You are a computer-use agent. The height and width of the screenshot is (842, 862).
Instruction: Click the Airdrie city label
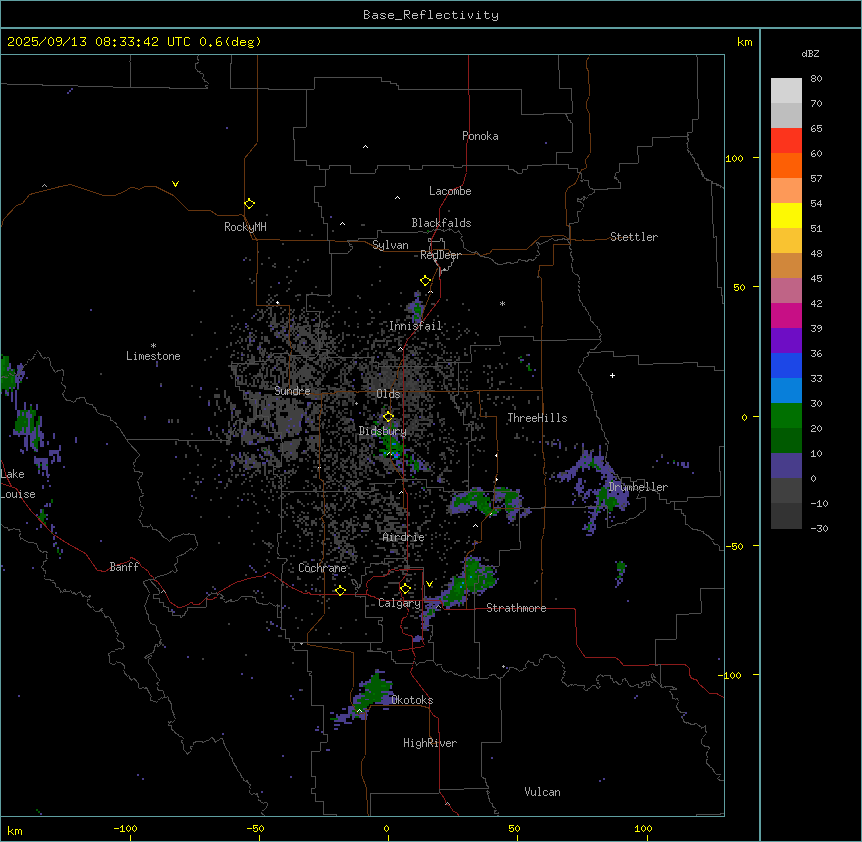pyautogui.click(x=404, y=537)
